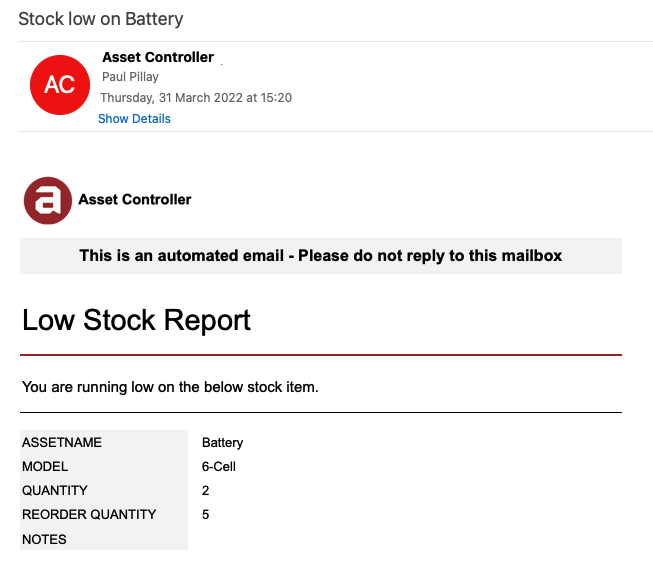Click the reorder quantity value 5
This screenshot has height=571, width=653.
click(x=205, y=515)
